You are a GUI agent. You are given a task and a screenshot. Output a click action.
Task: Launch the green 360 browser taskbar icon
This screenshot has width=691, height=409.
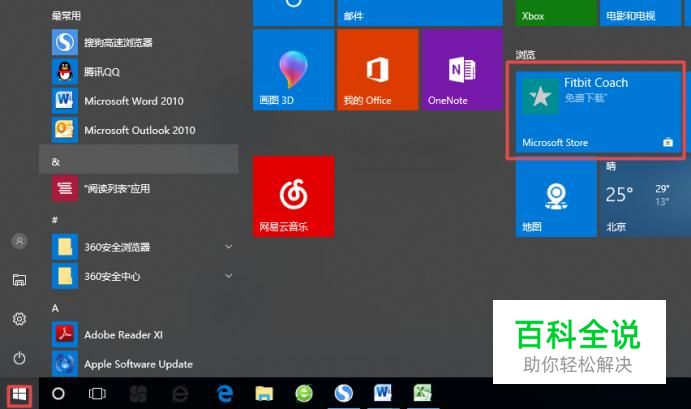[304, 394]
